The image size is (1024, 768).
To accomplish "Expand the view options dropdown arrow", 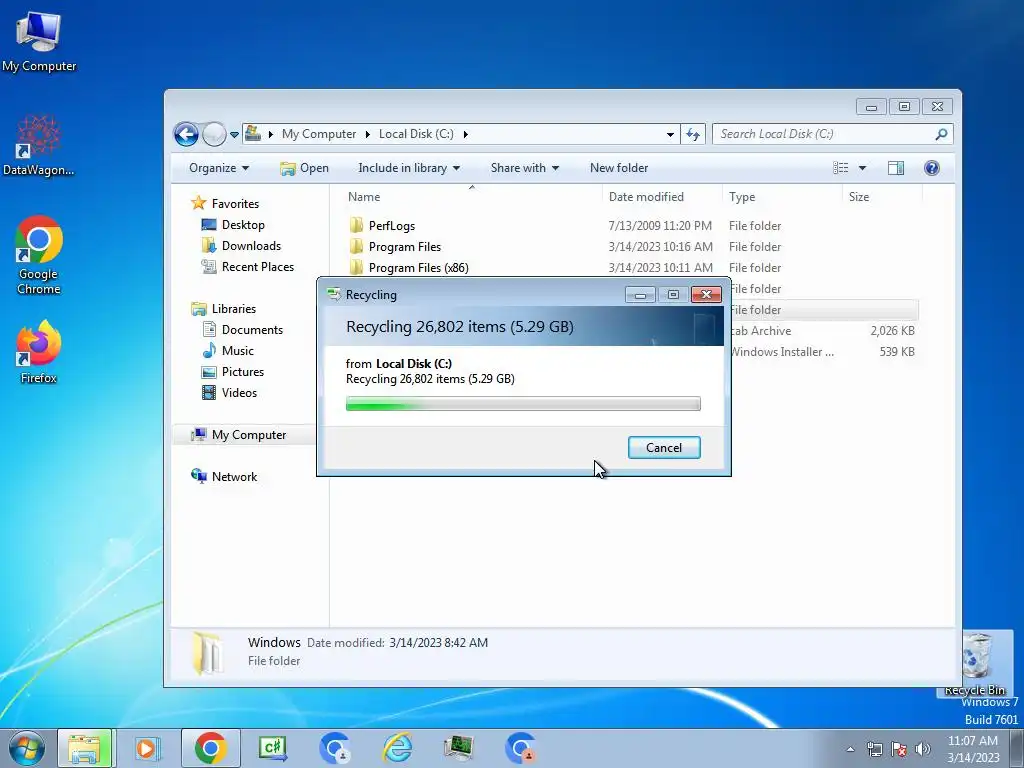I will tap(862, 168).
